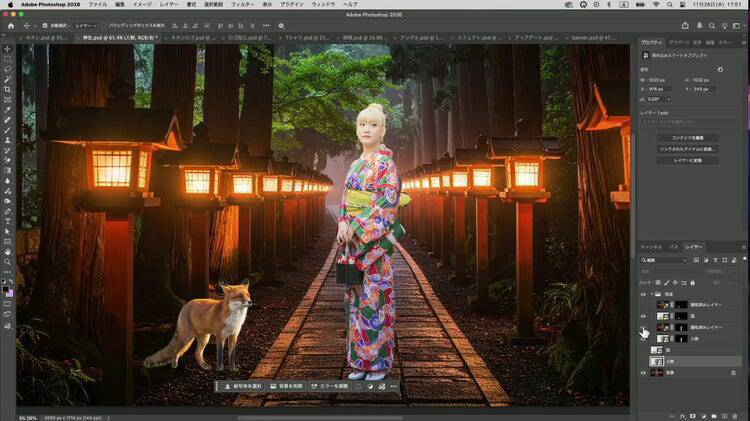Switch to the パス panel tab
The width and height of the screenshot is (750, 421).
click(673, 247)
